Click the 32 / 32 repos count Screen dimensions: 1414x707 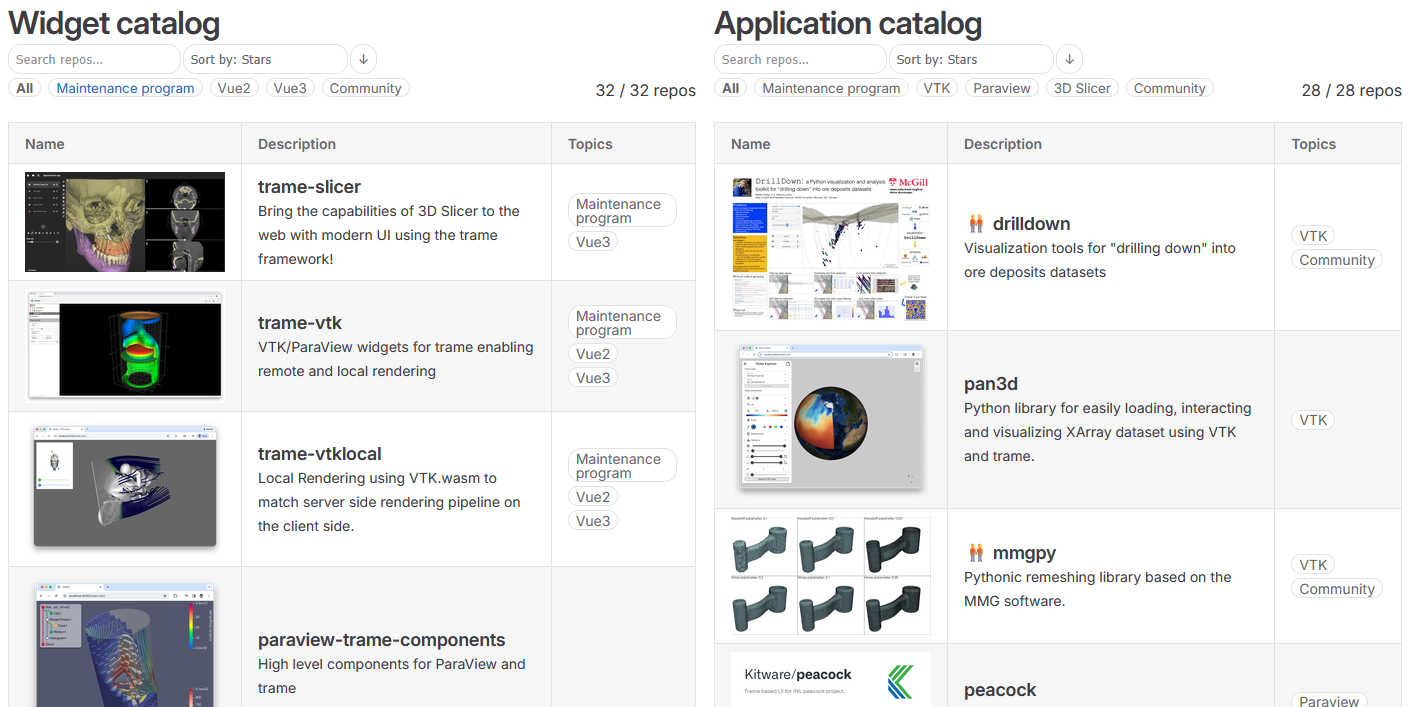[646, 90]
